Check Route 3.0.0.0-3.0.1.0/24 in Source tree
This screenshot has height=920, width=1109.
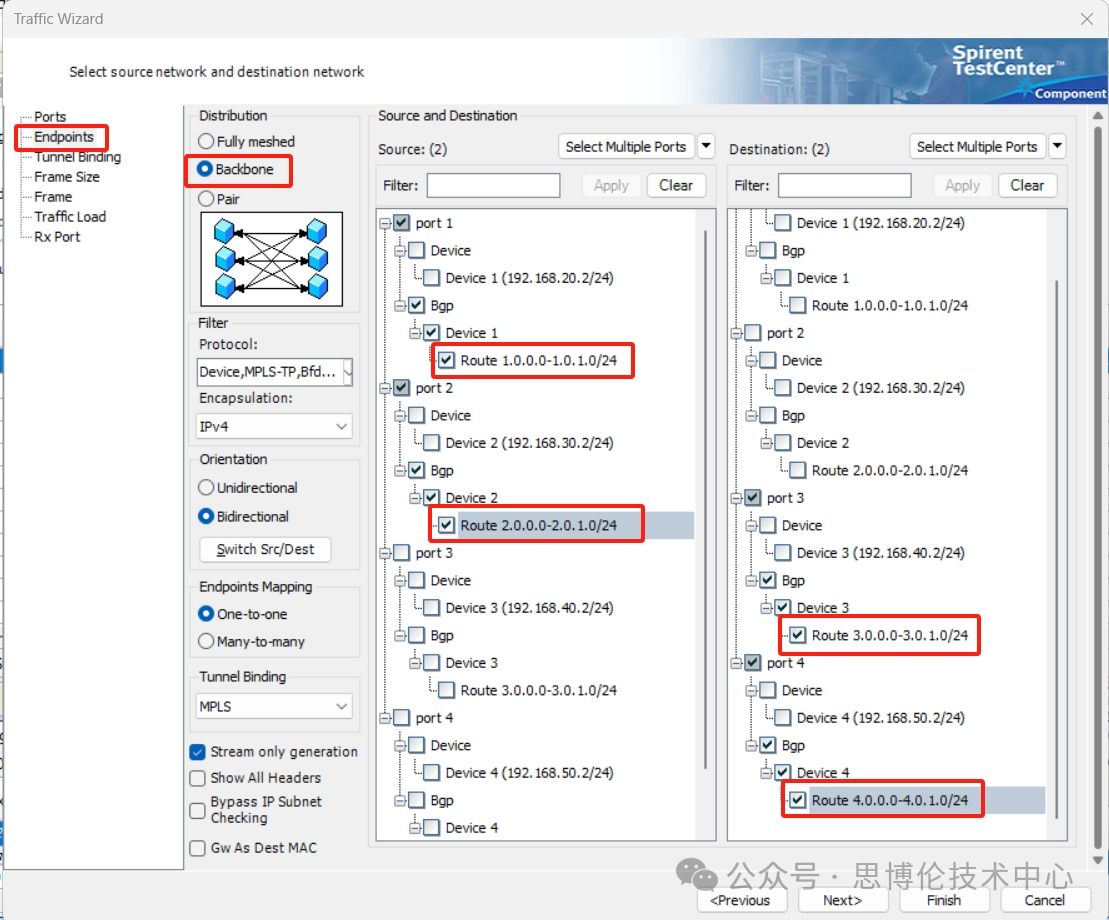446,691
